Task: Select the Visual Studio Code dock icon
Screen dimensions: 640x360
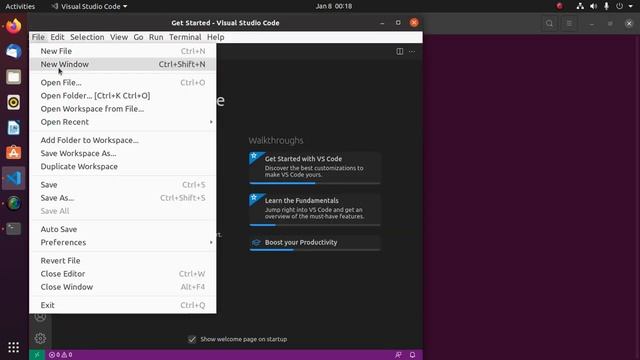Action: (x=13, y=178)
